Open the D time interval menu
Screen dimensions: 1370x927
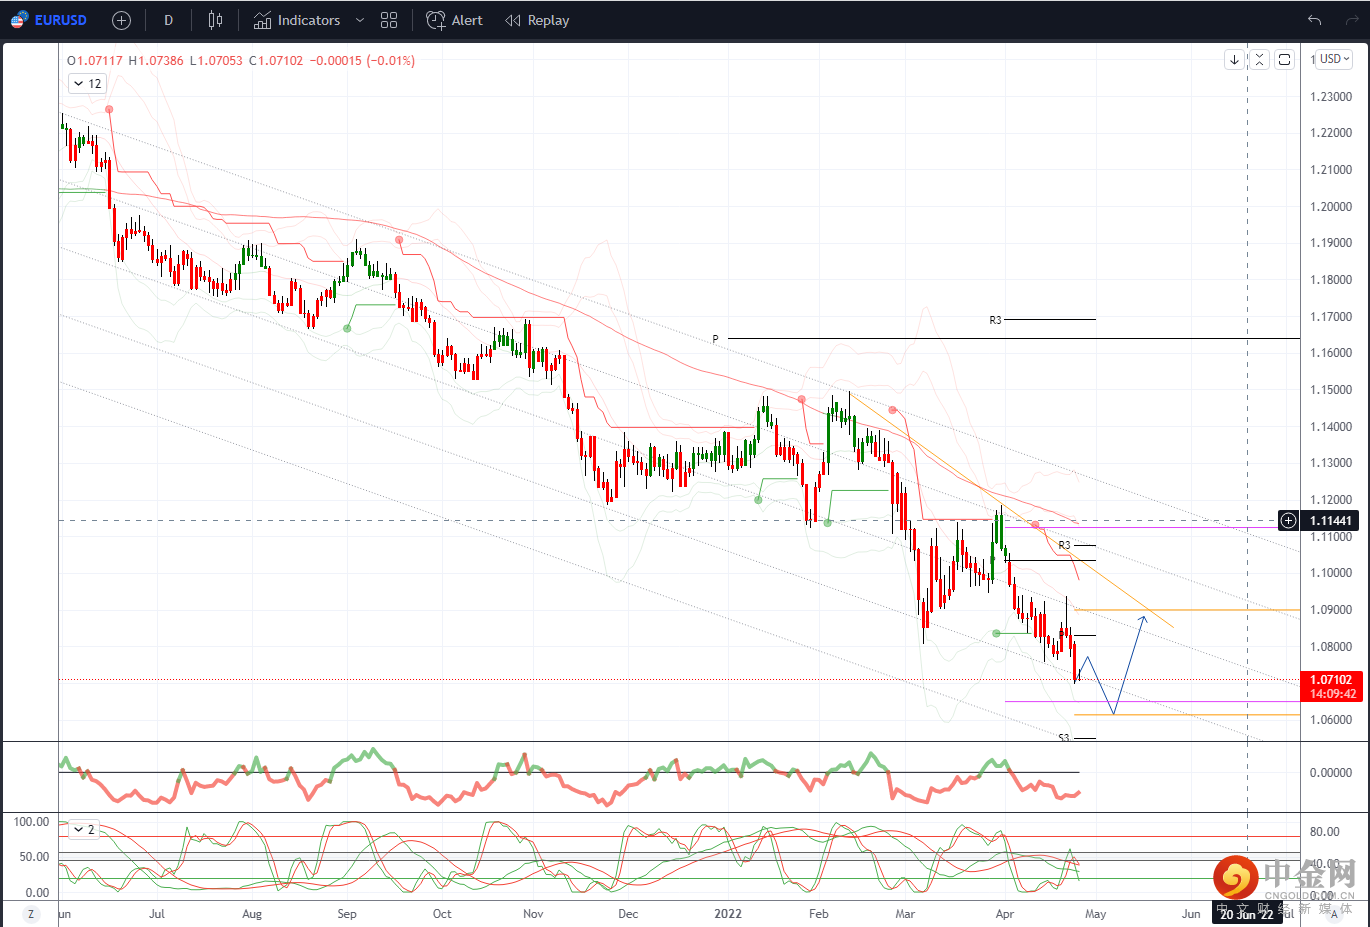[x=168, y=20]
